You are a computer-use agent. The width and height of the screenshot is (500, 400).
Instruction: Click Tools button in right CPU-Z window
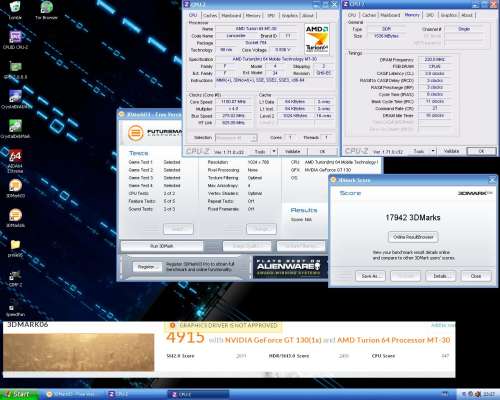(419, 151)
